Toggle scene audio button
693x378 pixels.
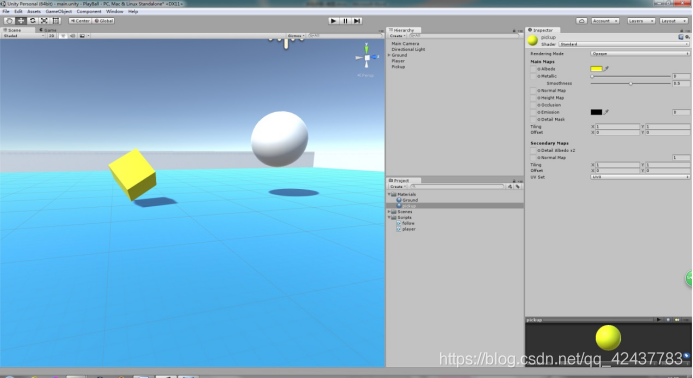[x=72, y=36]
